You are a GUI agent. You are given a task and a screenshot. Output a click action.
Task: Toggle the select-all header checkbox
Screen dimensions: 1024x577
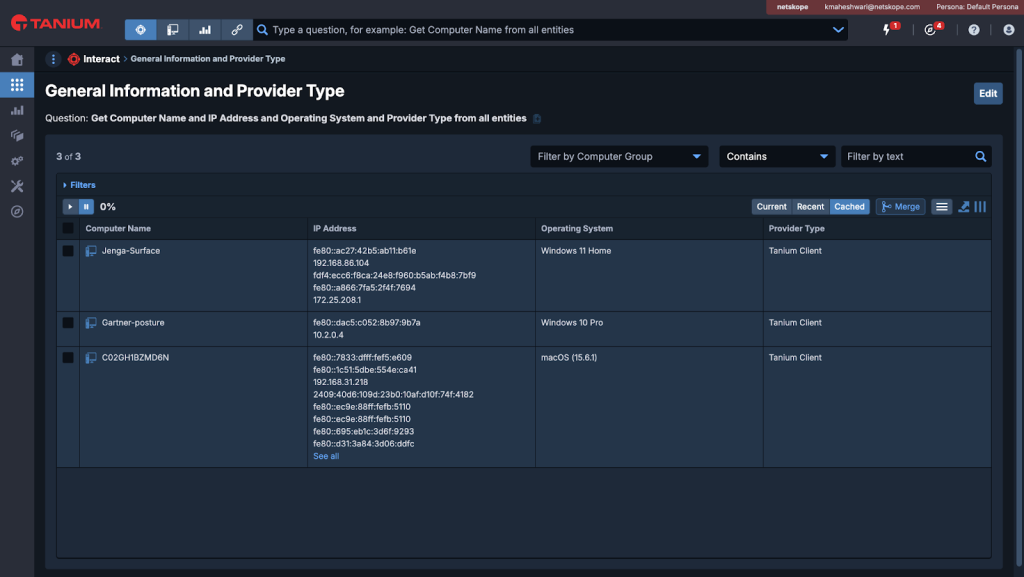(x=68, y=228)
